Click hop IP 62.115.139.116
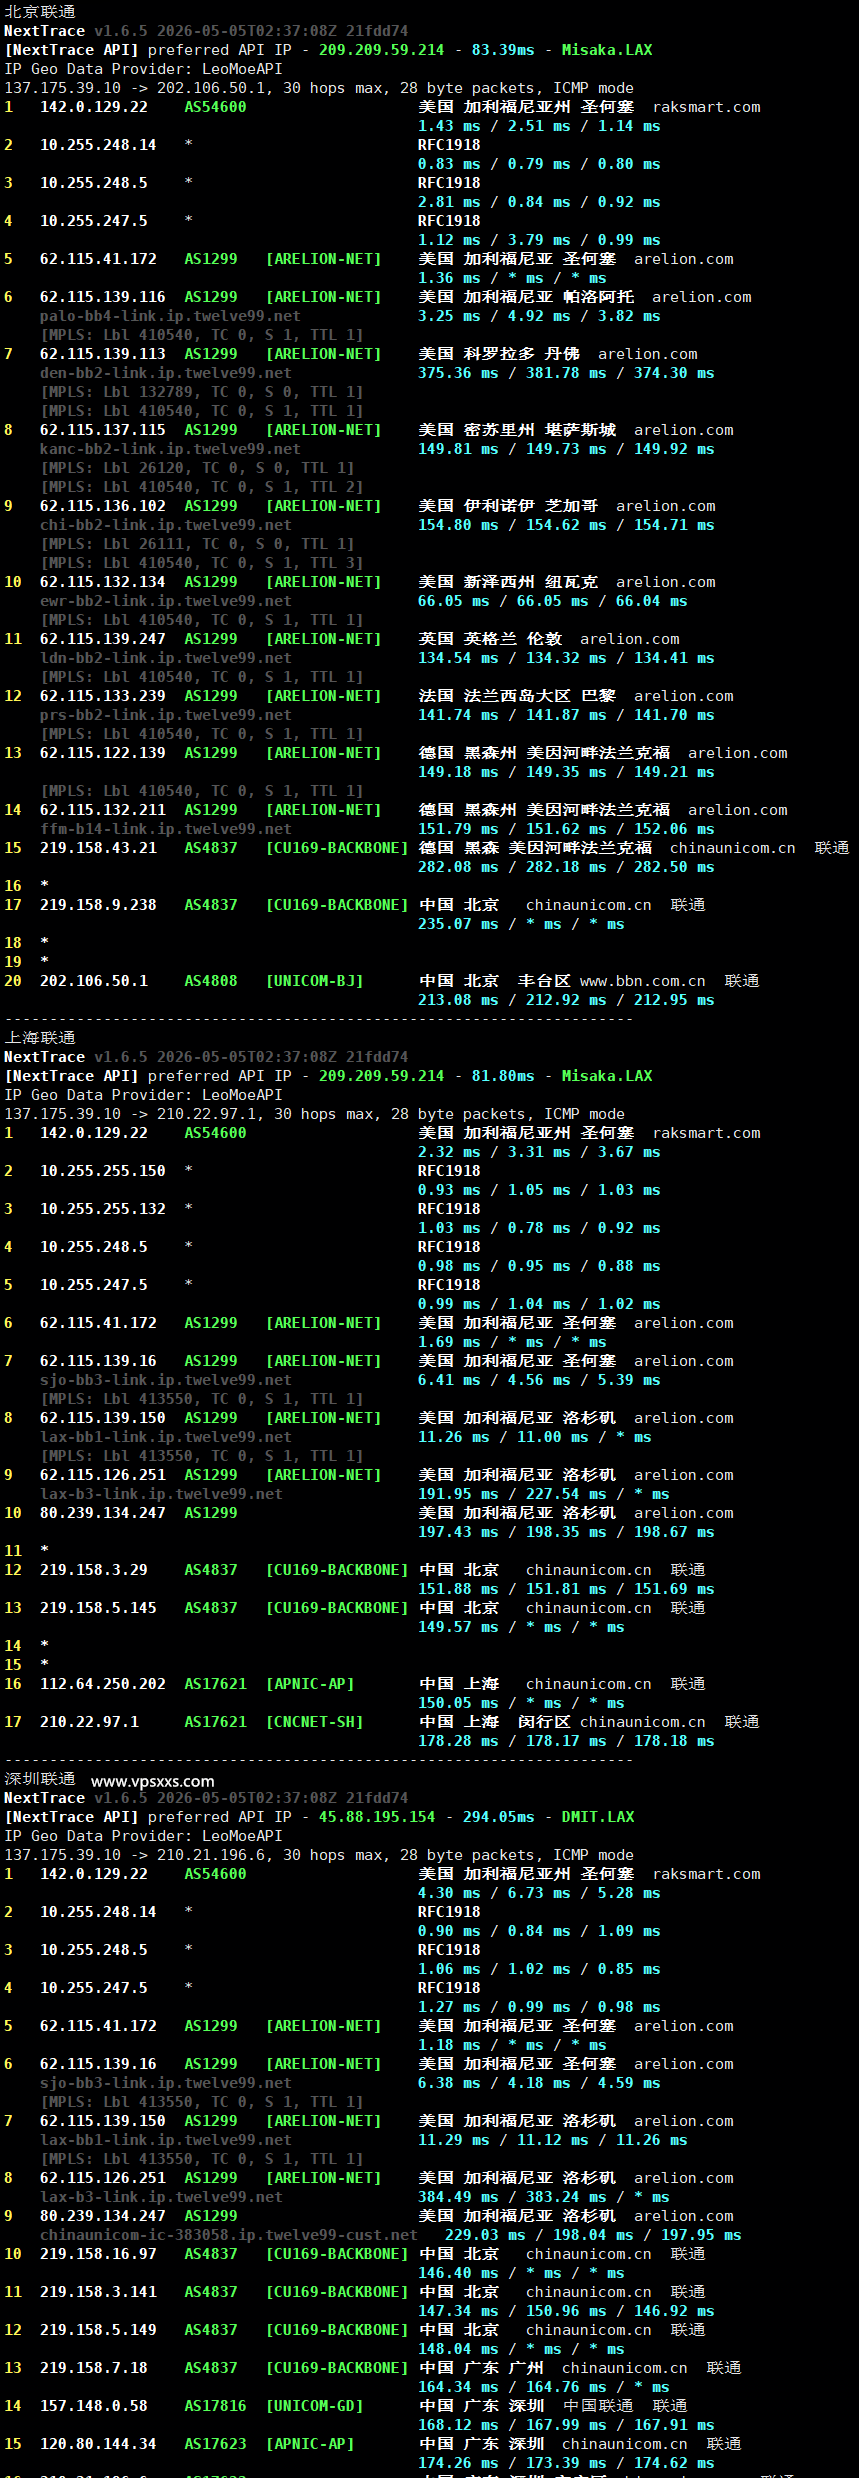Screen dimensions: 859x2478 103,297
